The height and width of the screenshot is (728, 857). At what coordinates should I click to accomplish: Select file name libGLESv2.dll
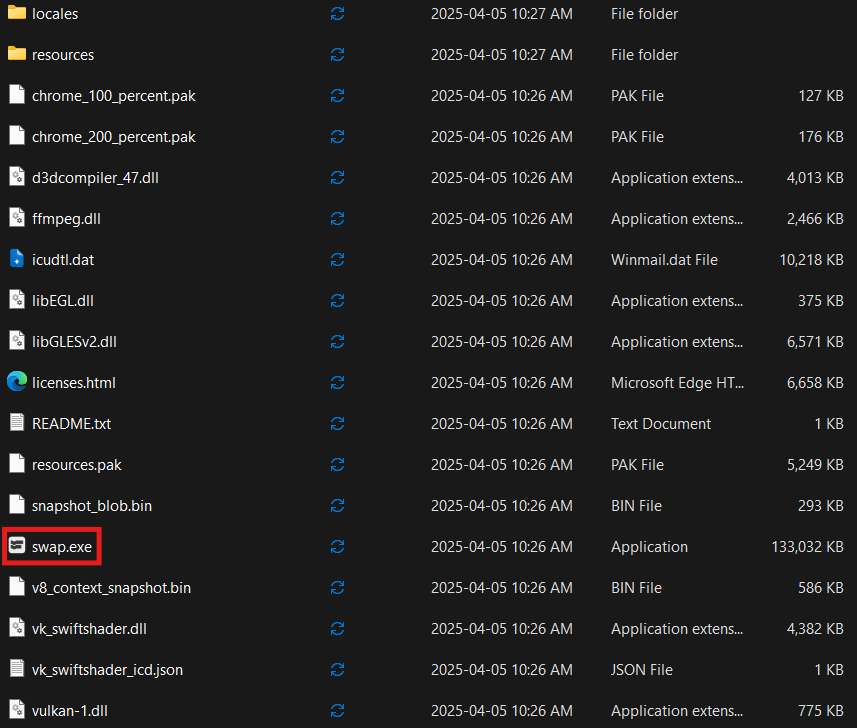tap(74, 342)
